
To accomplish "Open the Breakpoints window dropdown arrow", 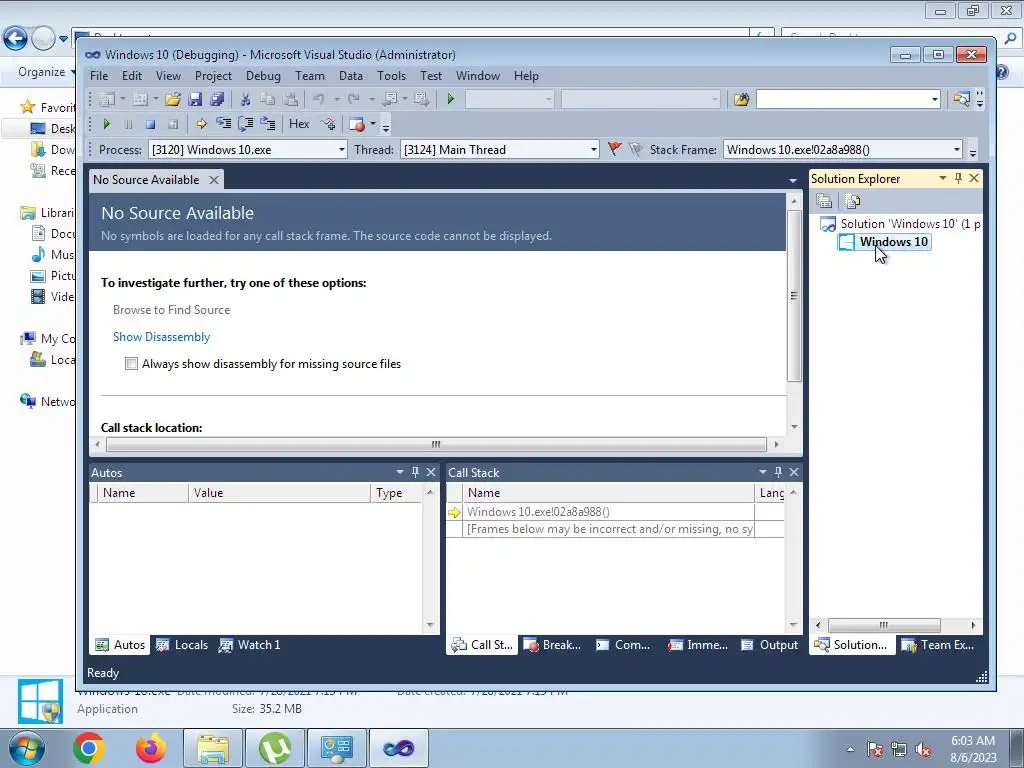I will pyautogui.click(x=373, y=123).
